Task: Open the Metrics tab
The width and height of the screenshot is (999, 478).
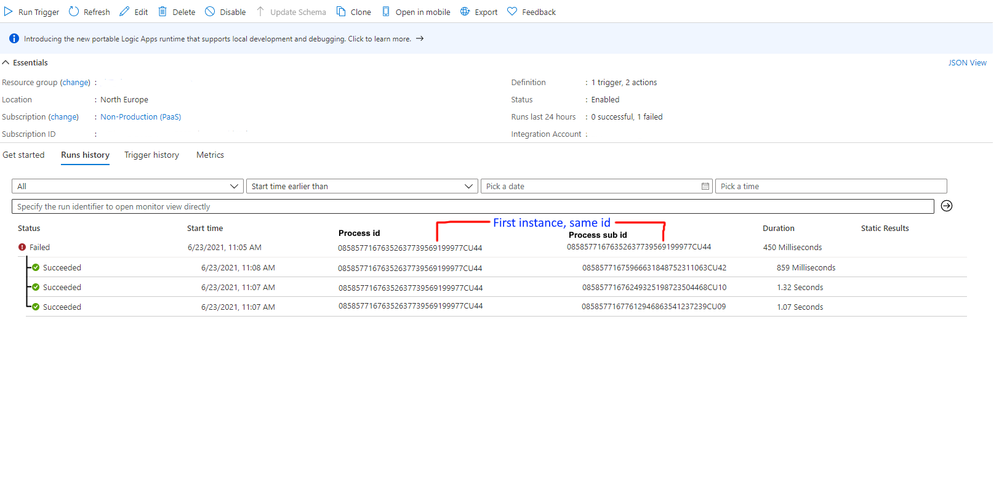Action: [210, 155]
